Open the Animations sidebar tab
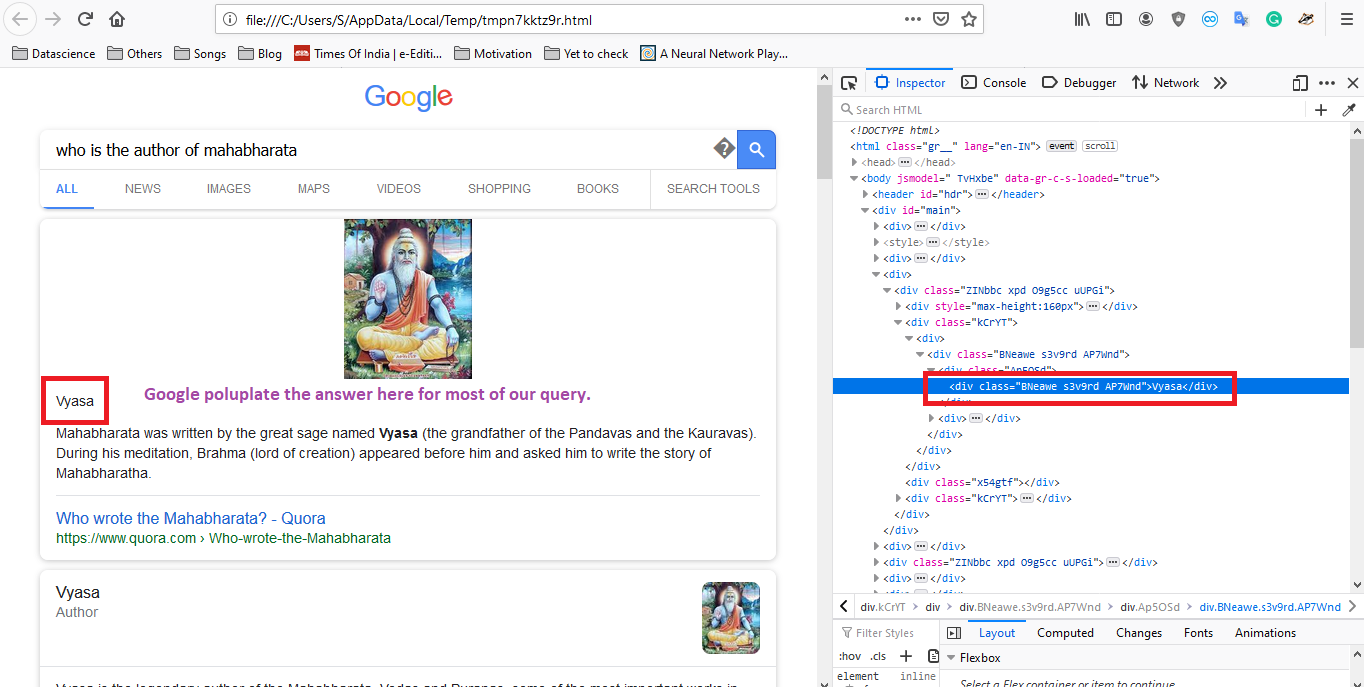This screenshot has height=687, width=1364. [1265, 633]
